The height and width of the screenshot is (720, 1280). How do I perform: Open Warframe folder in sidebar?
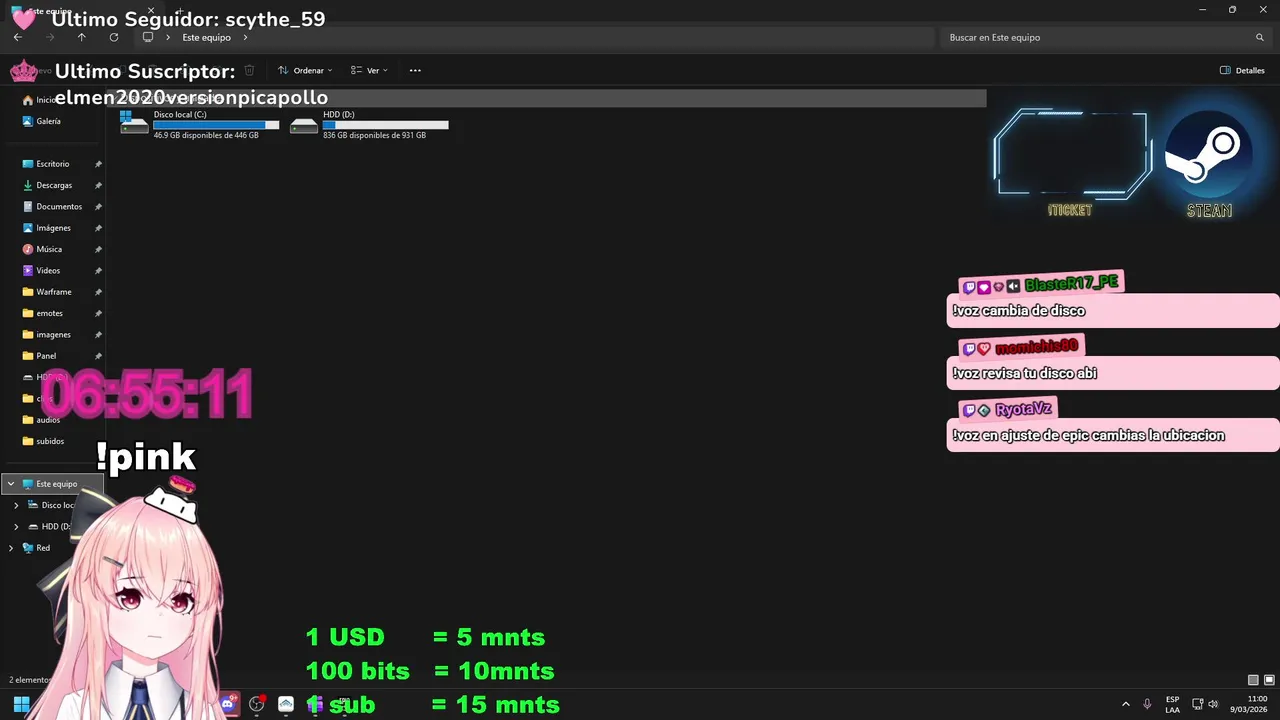53,292
